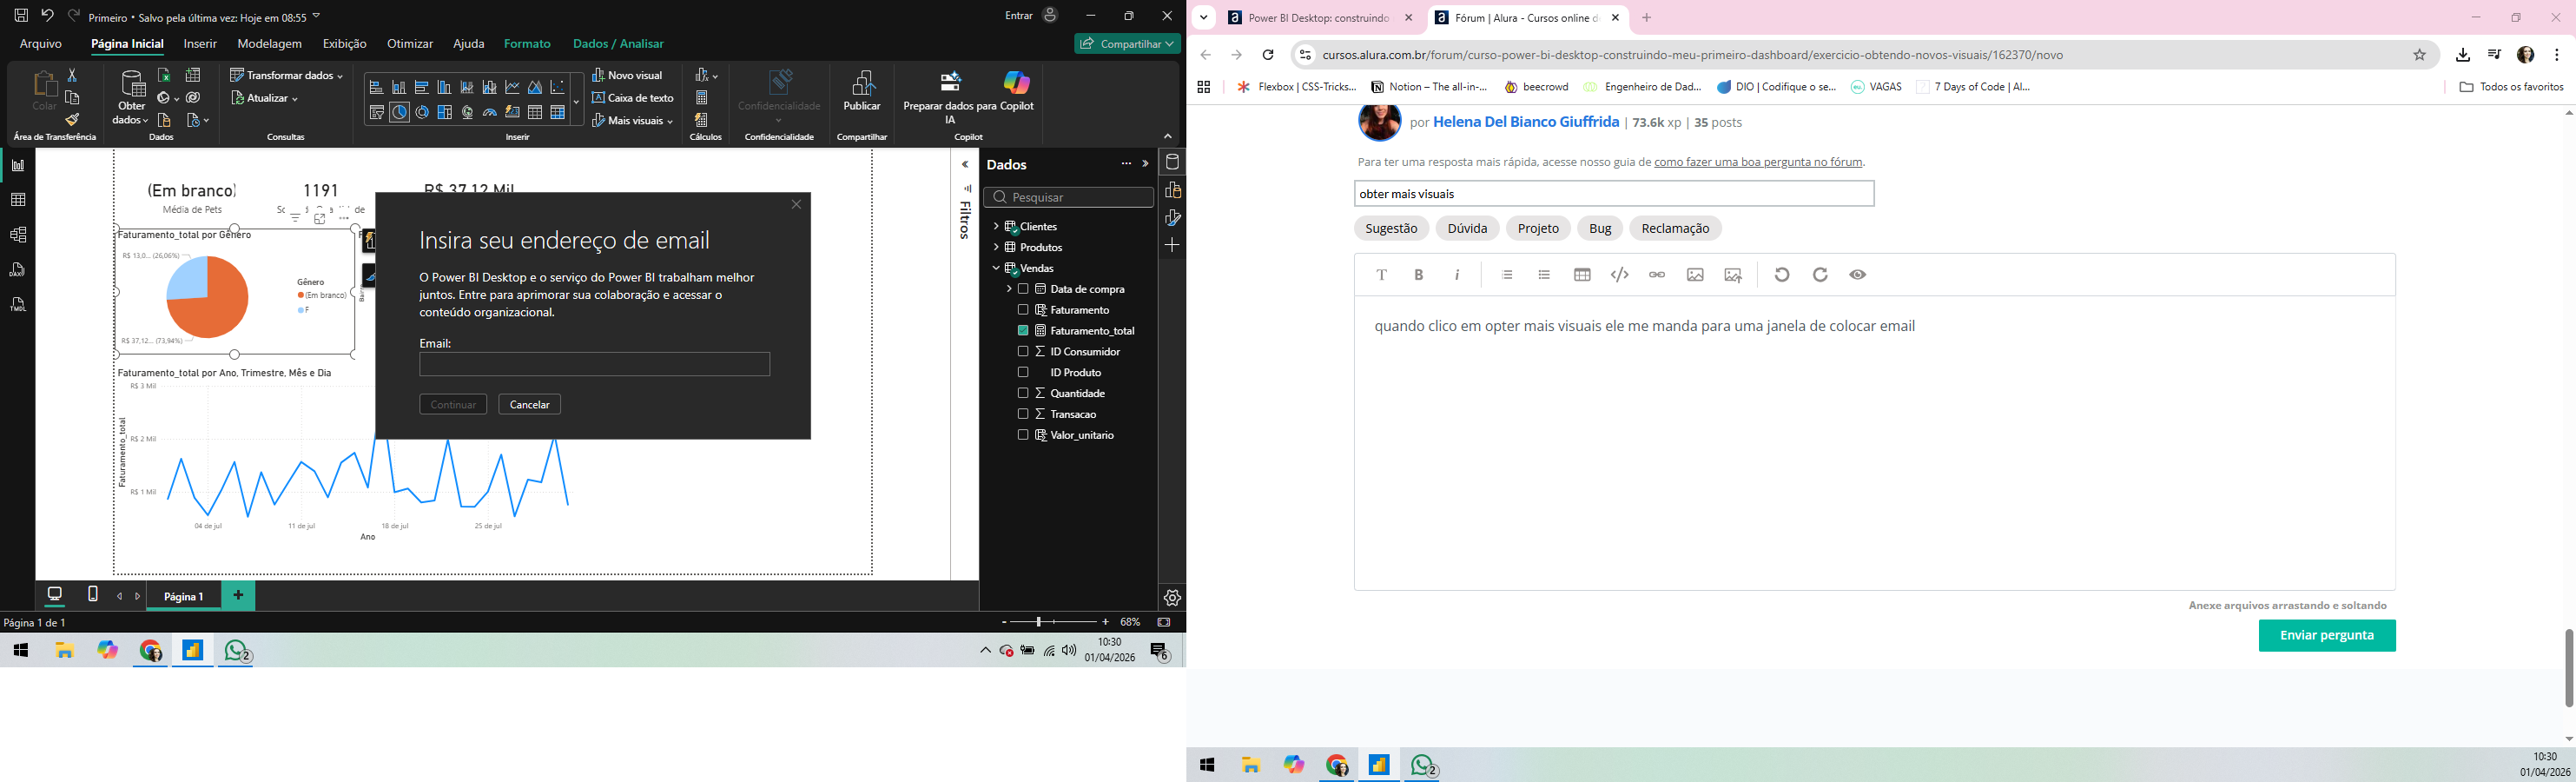Open the Format visual pane brush icon
The image size is (2576, 782).
pyautogui.click(x=1173, y=217)
